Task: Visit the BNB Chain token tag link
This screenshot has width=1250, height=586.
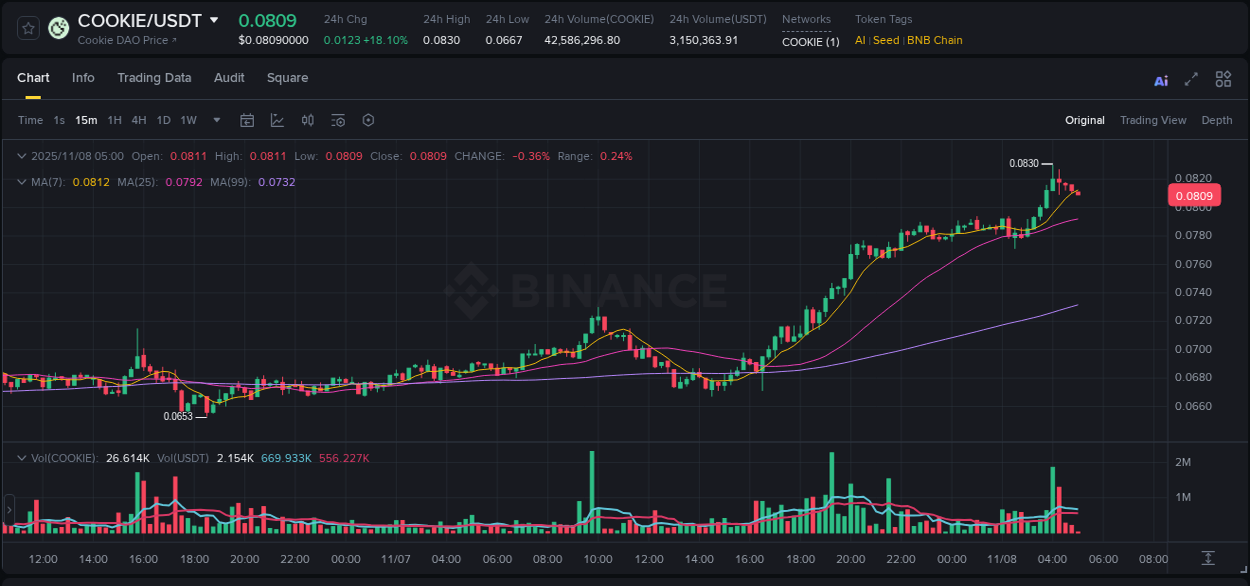Action: [x=932, y=40]
